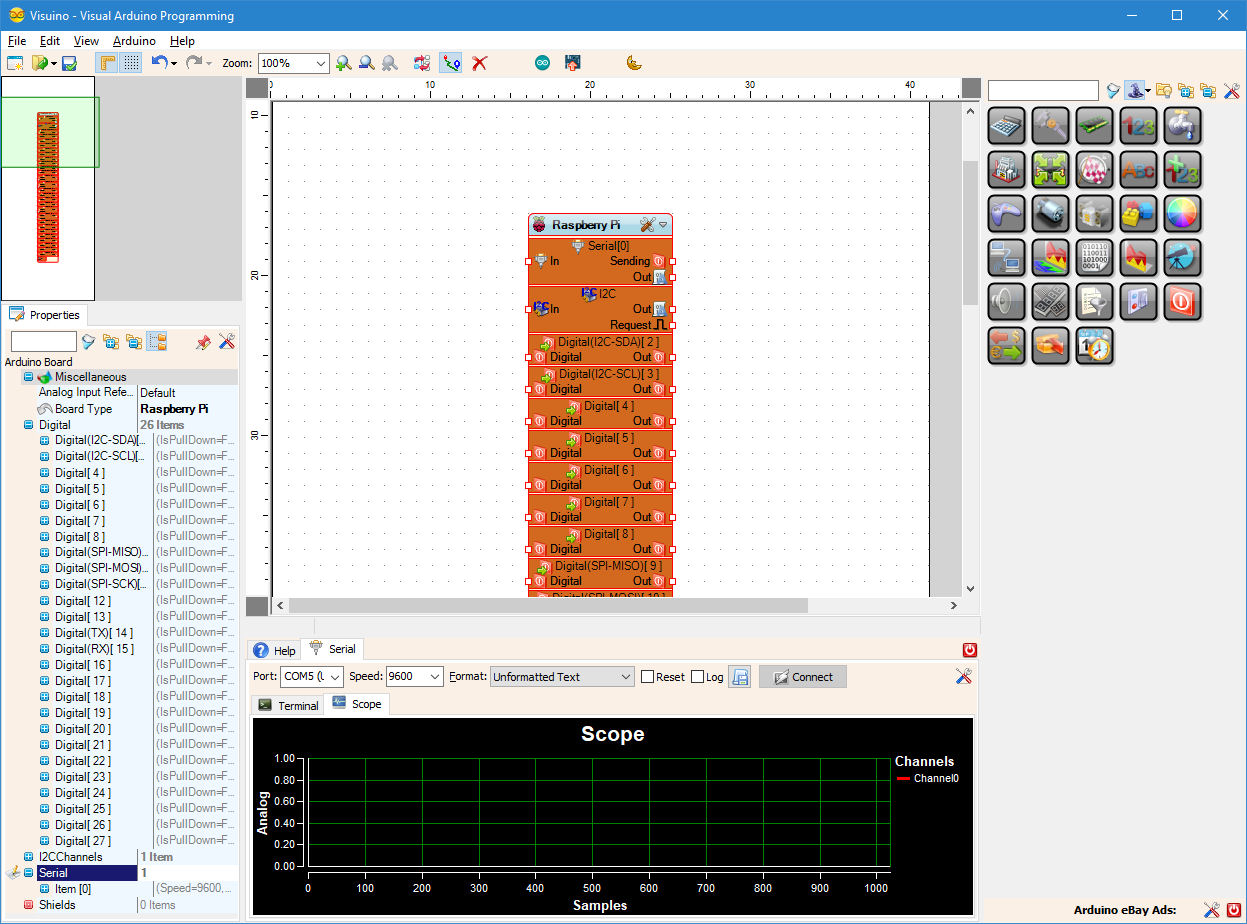Click the zoom in magnifier icon

pyautogui.click(x=345, y=62)
